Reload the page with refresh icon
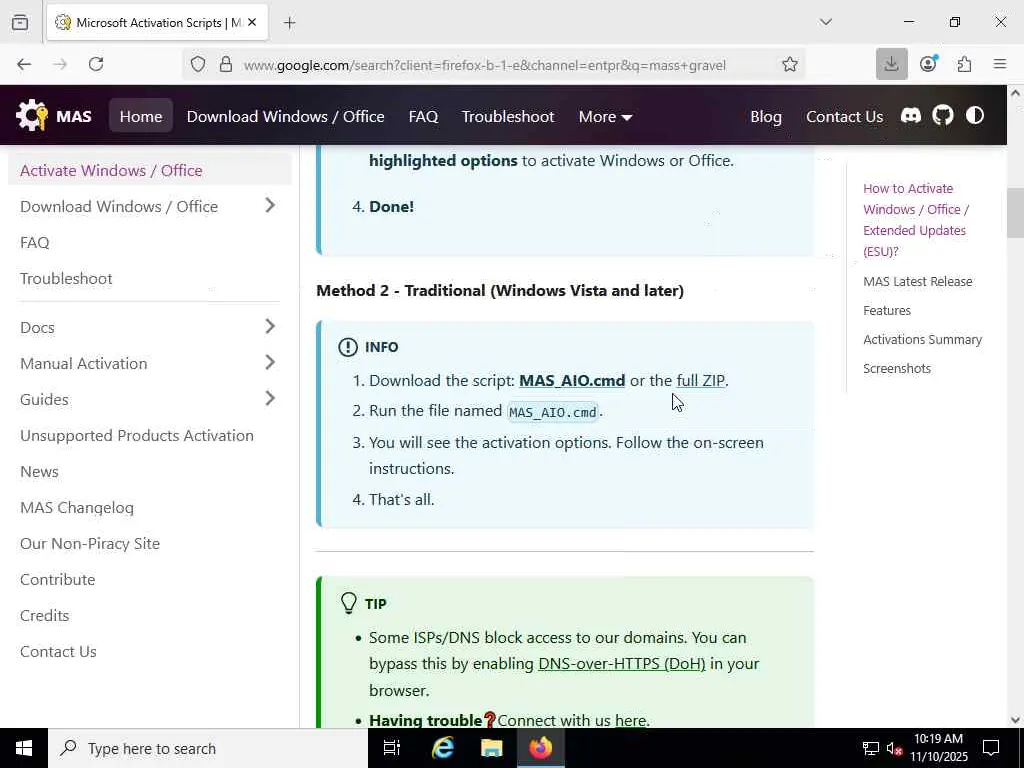The height and width of the screenshot is (768, 1024). click(96, 64)
